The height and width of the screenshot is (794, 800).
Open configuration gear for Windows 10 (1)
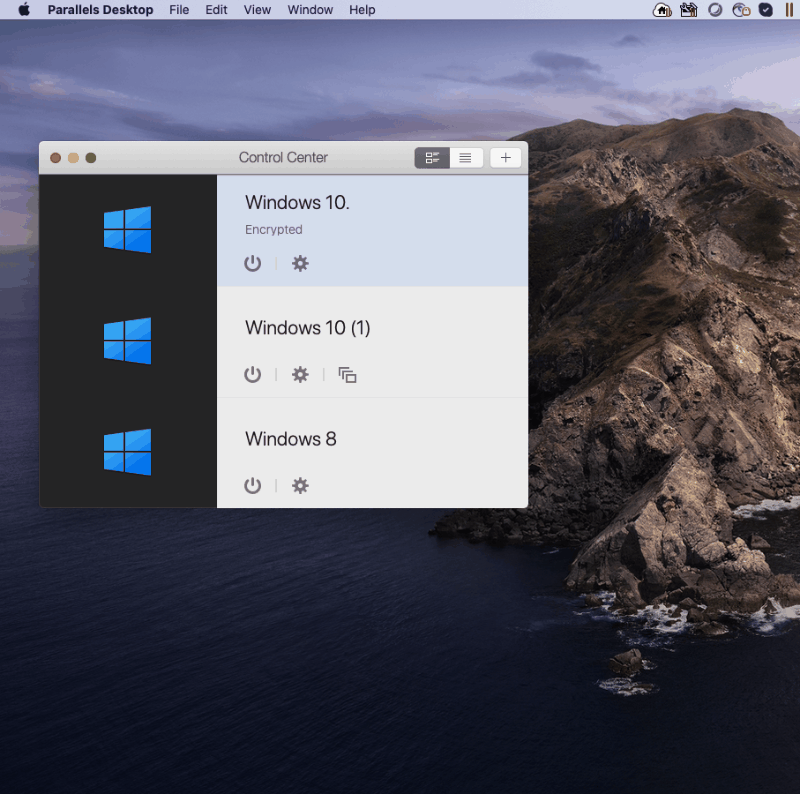click(x=300, y=375)
